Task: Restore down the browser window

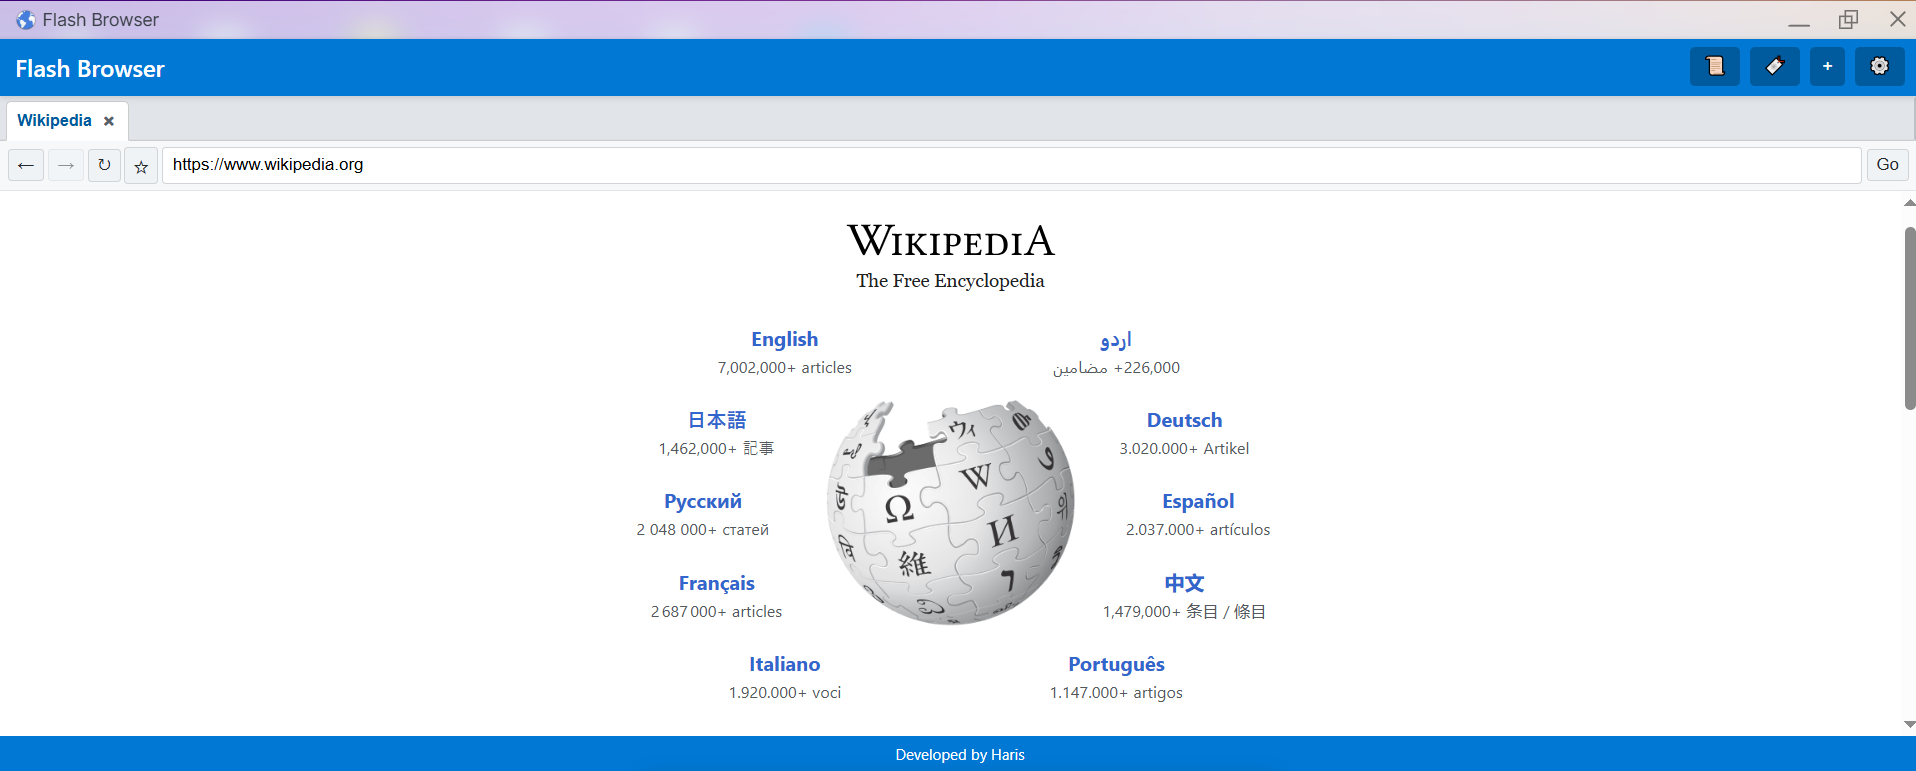Action: point(1848,20)
